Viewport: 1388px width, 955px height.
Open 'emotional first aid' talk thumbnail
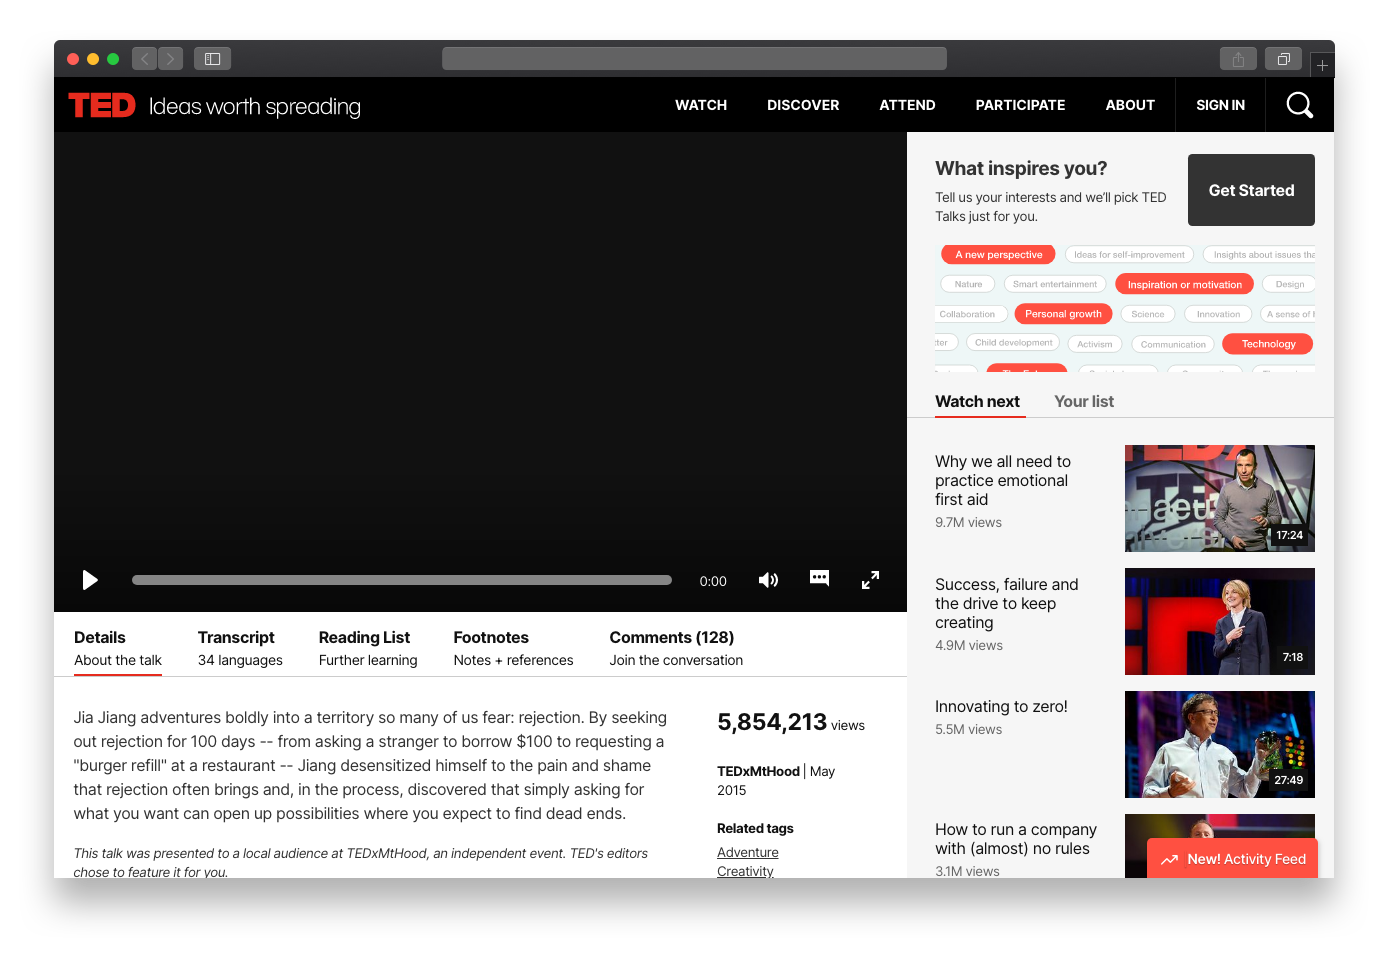[1219, 498]
